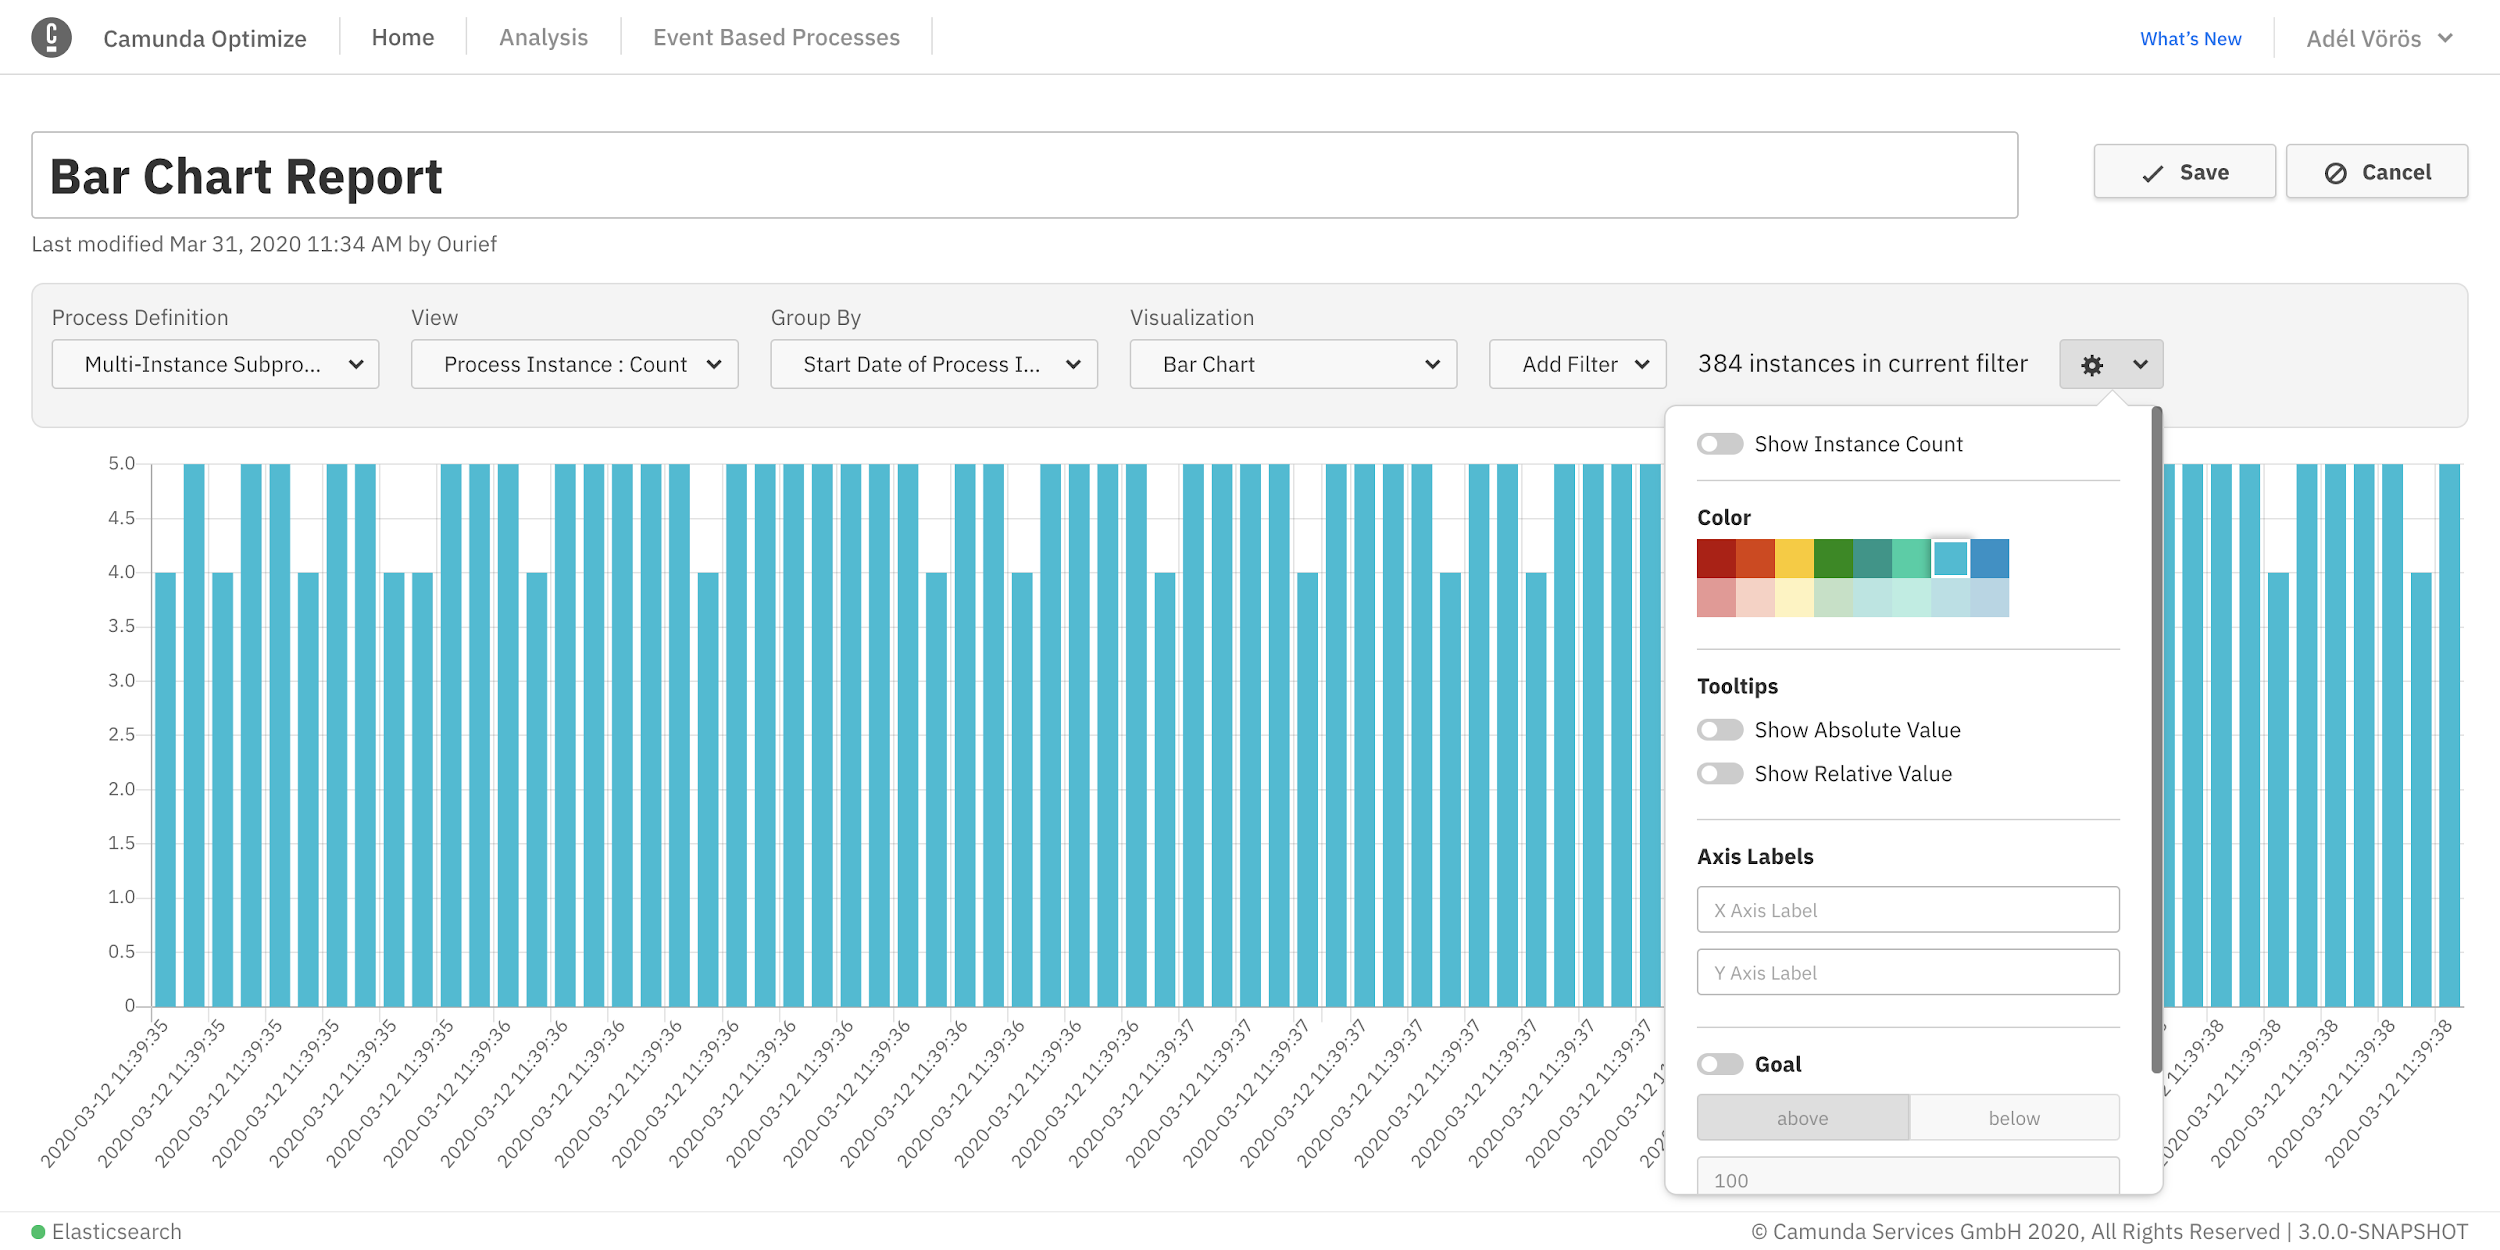Open the Group By dropdown
Image resolution: width=2500 pixels, height=1250 pixels.
(933, 365)
